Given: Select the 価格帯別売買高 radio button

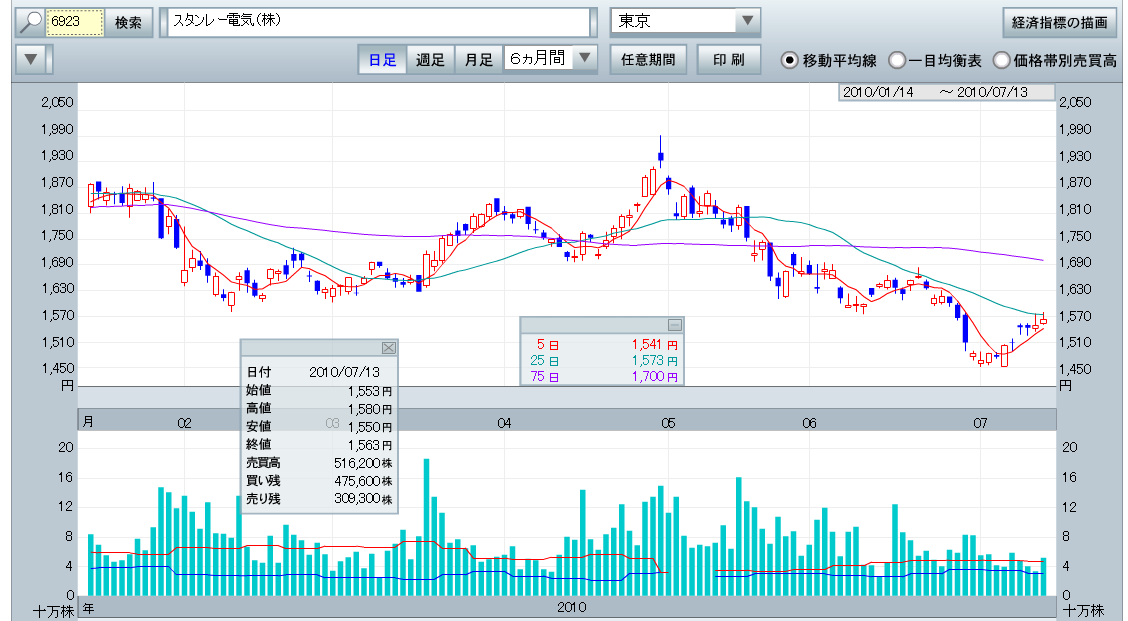Looking at the screenshot, I should pyautogui.click(x=1001, y=60).
